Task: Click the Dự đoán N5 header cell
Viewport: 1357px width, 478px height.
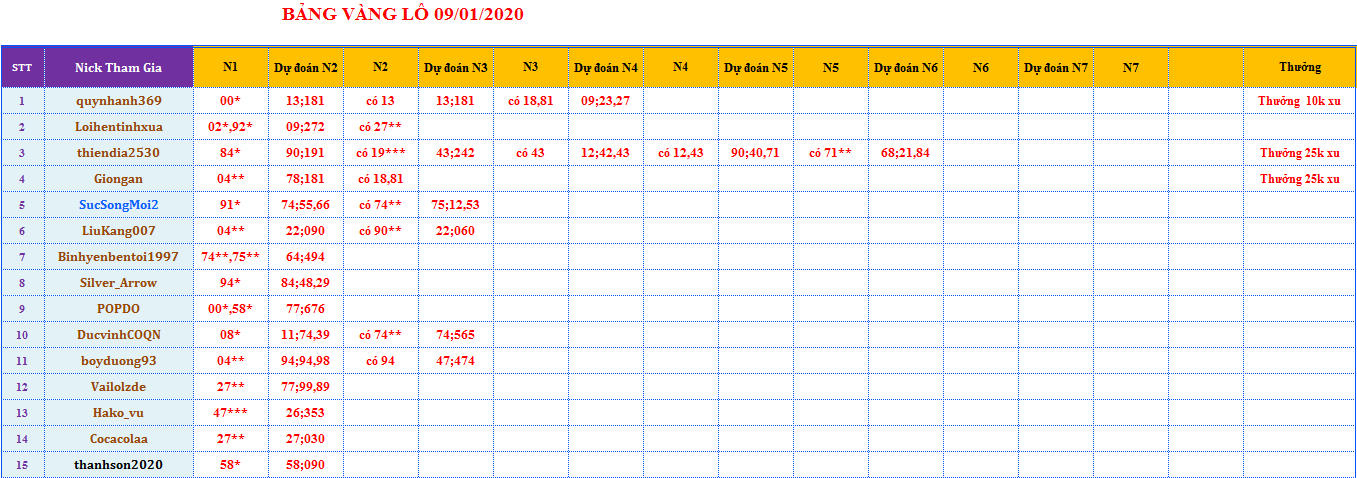Action: [x=756, y=67]
